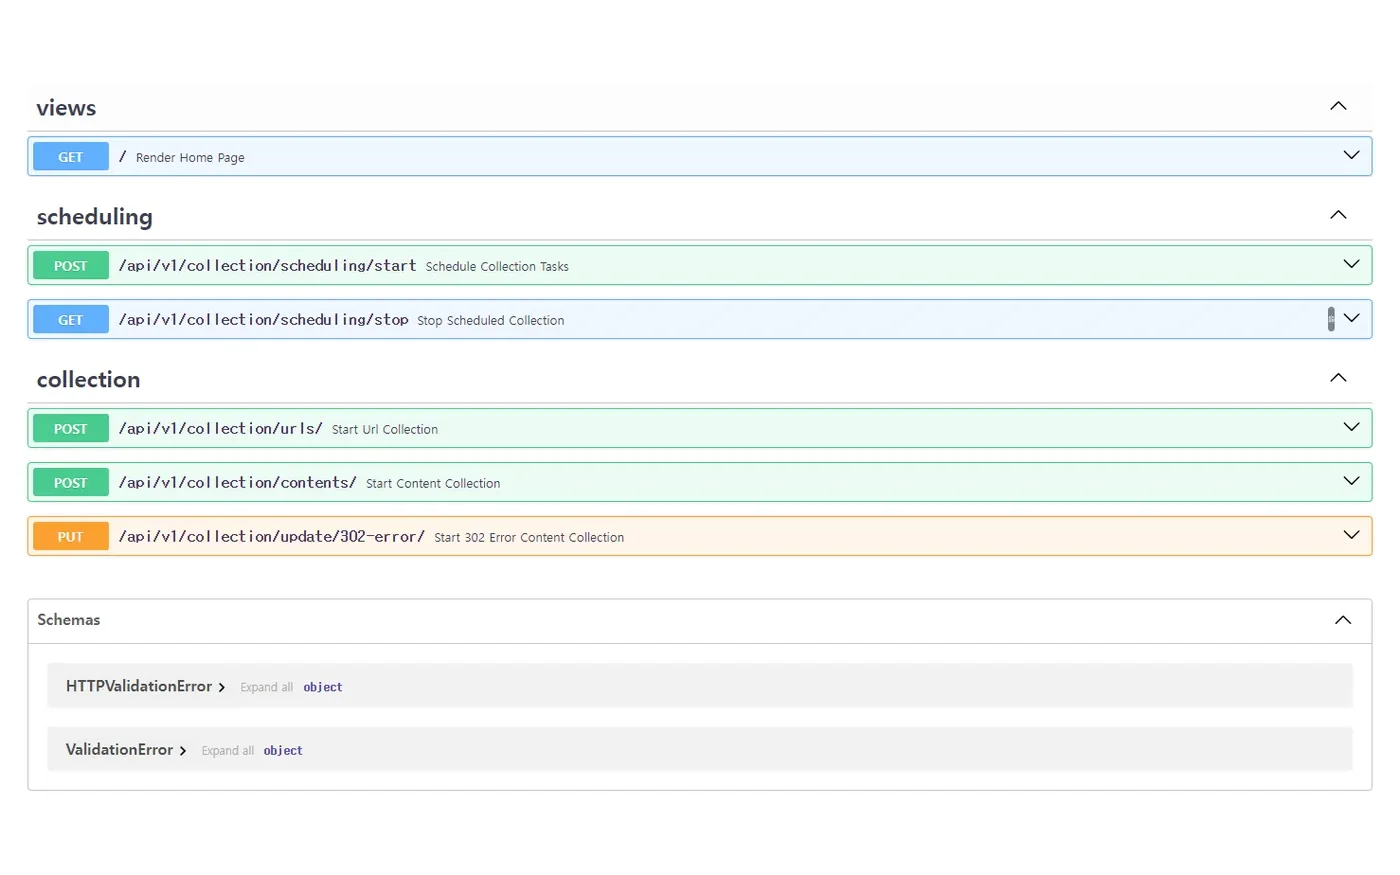The width and height of the screenshot is (1400, 875).
Task: Click the 'Start Content Collection' summary text
Action: 433,484
